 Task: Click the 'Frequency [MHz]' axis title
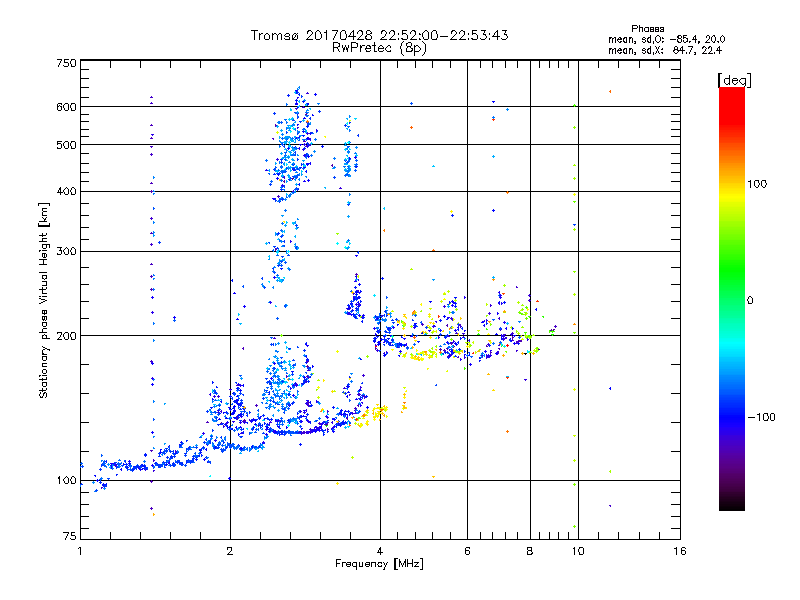coord(379,564)
